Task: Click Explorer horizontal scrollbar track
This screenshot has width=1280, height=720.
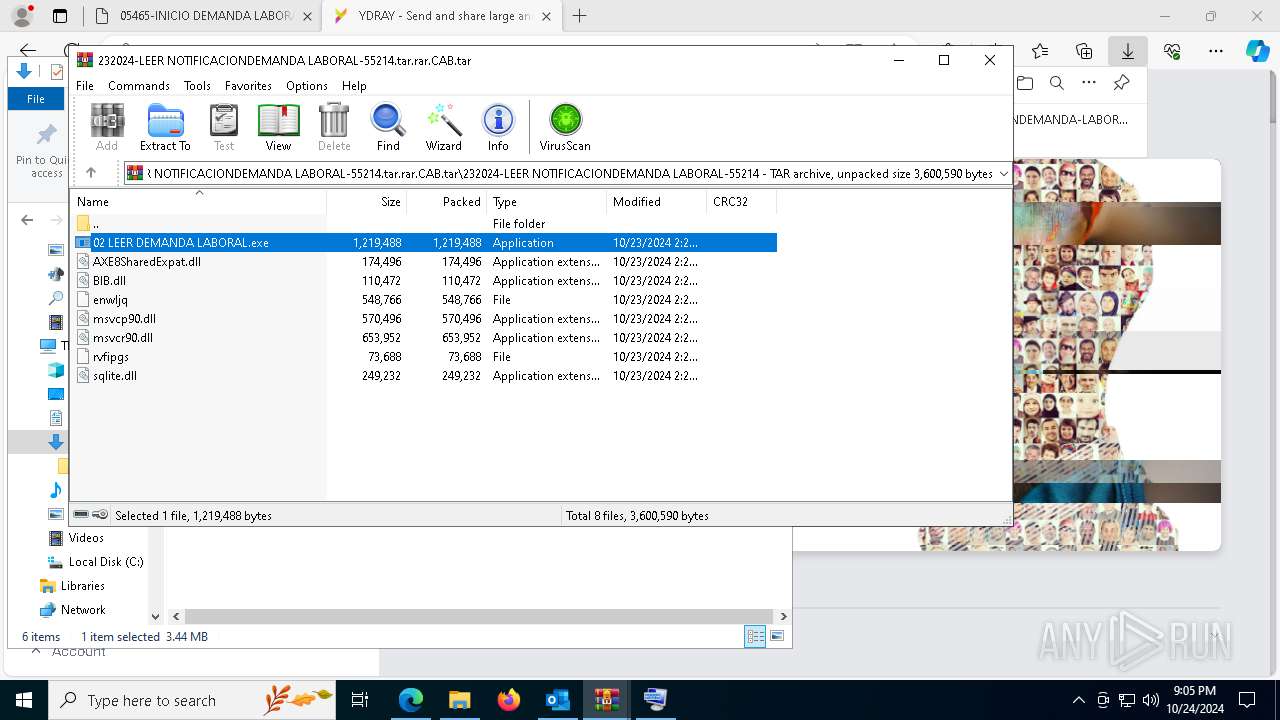Action: [x=479, y=617]
